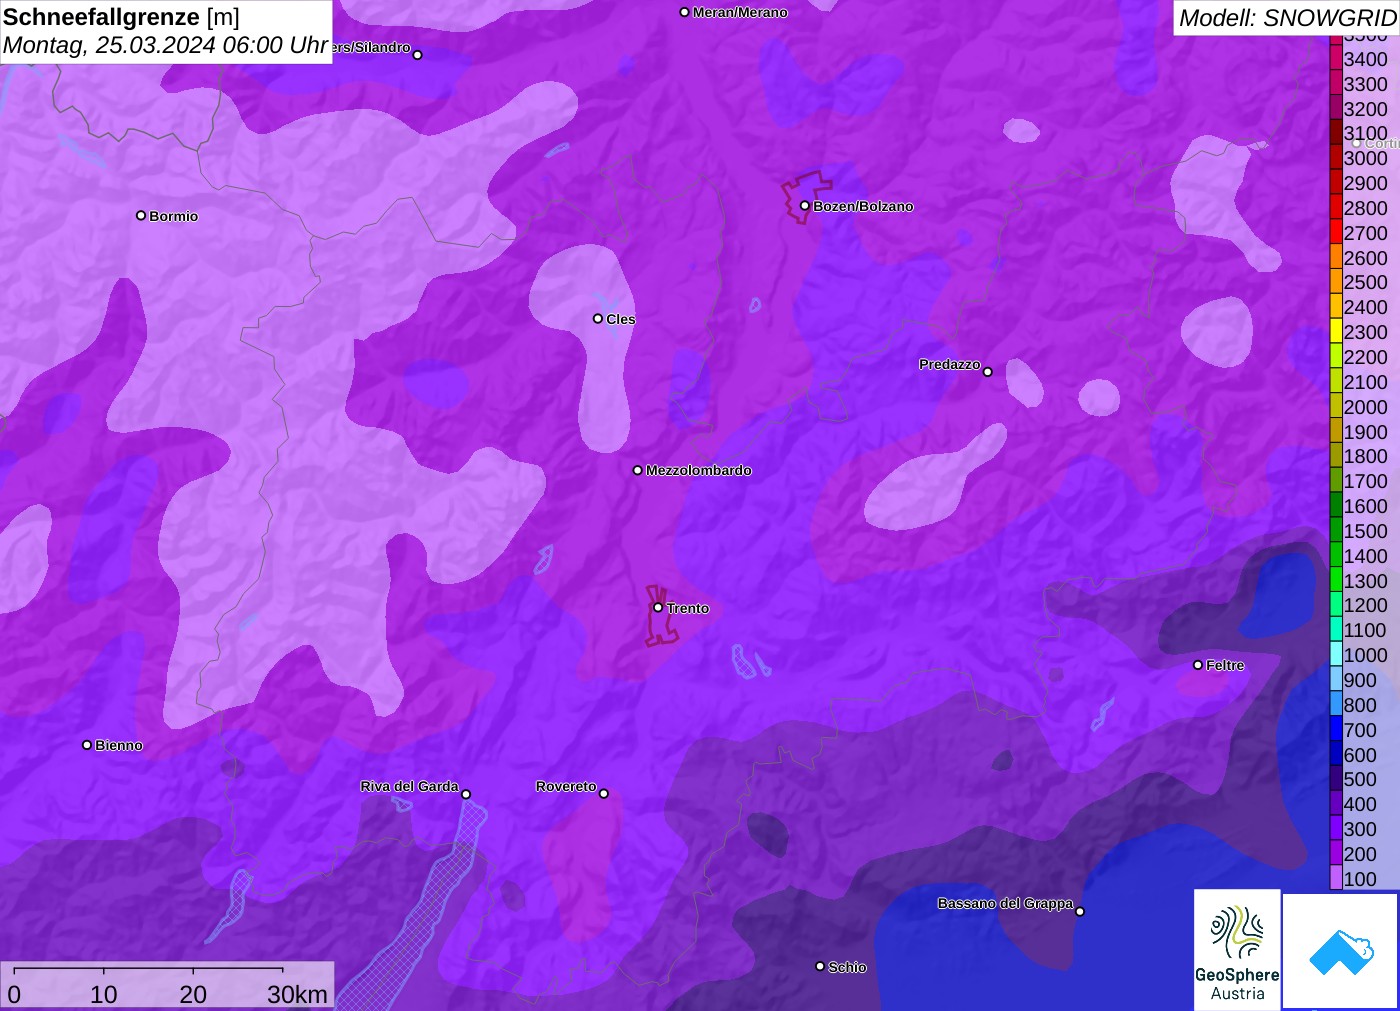Pick the 200 m legend color swatch
The height and width of the screenshot is (1011, 1400).
(x=1336, y=853)
